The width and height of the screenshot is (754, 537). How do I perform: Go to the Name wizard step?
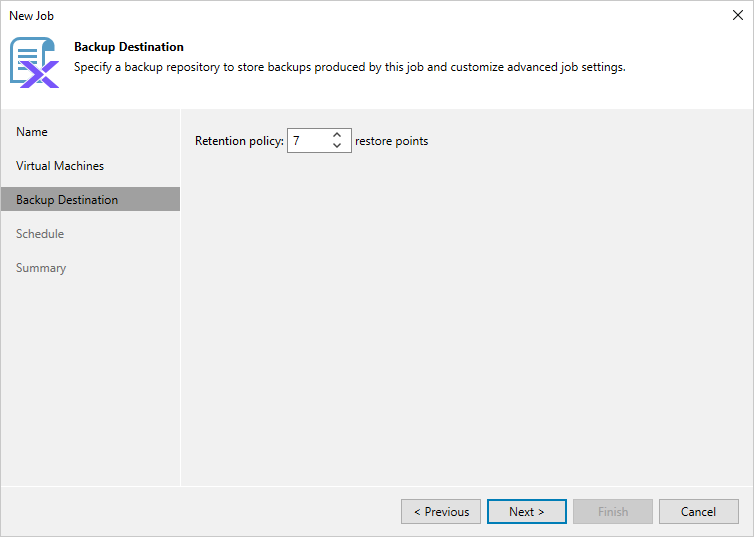32,132
